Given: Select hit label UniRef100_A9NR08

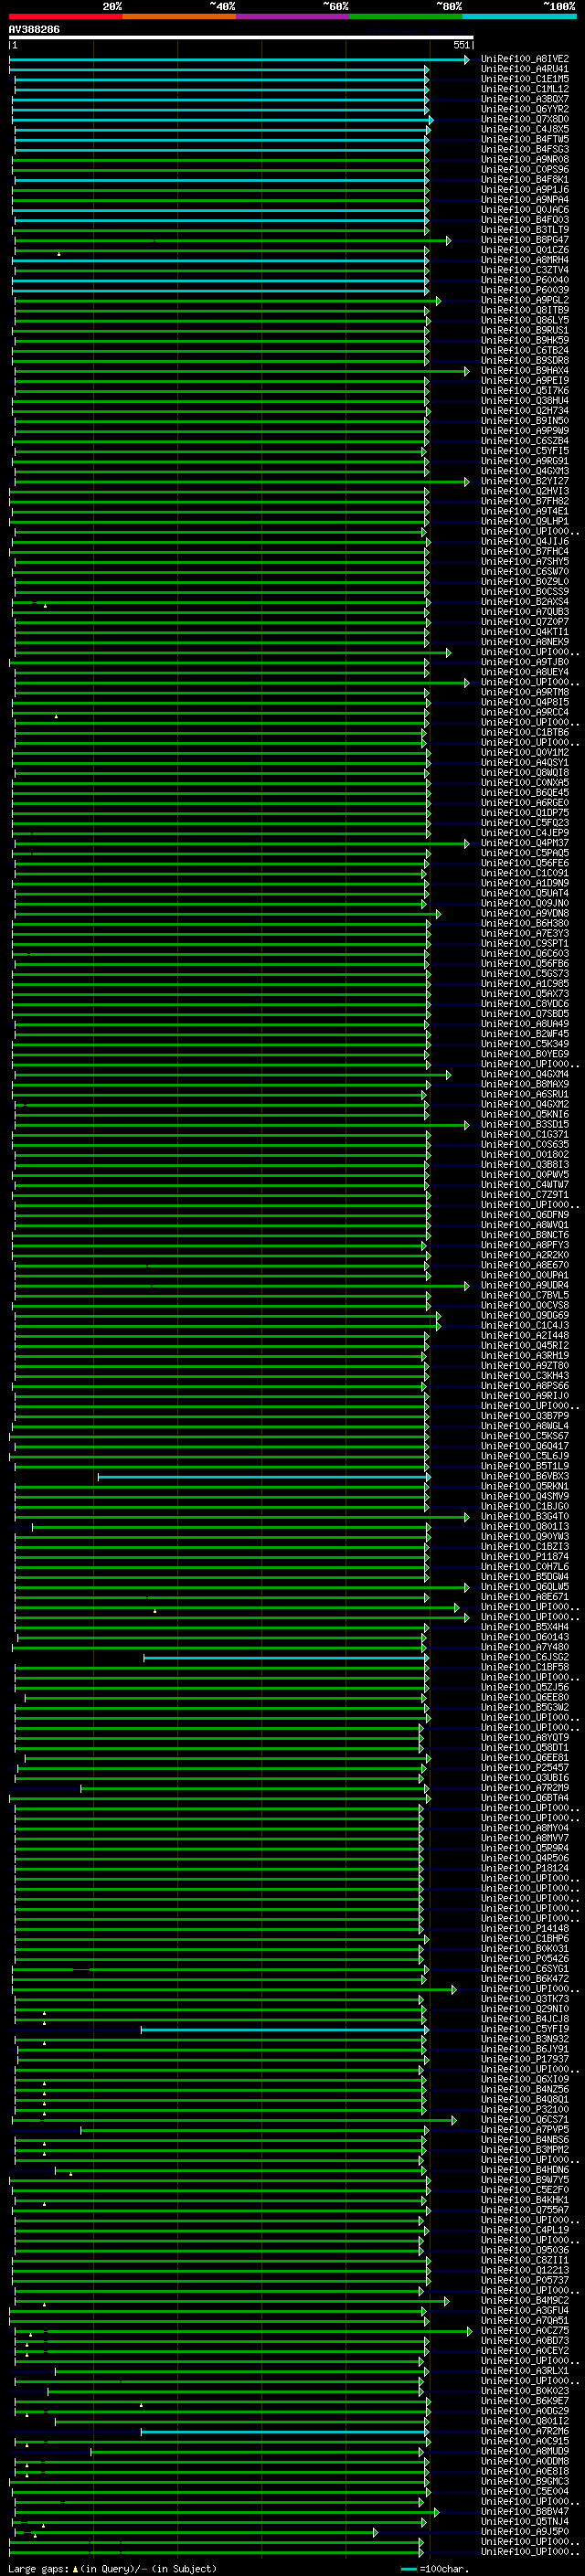Looking at the screenshot, I should (525, 159).
